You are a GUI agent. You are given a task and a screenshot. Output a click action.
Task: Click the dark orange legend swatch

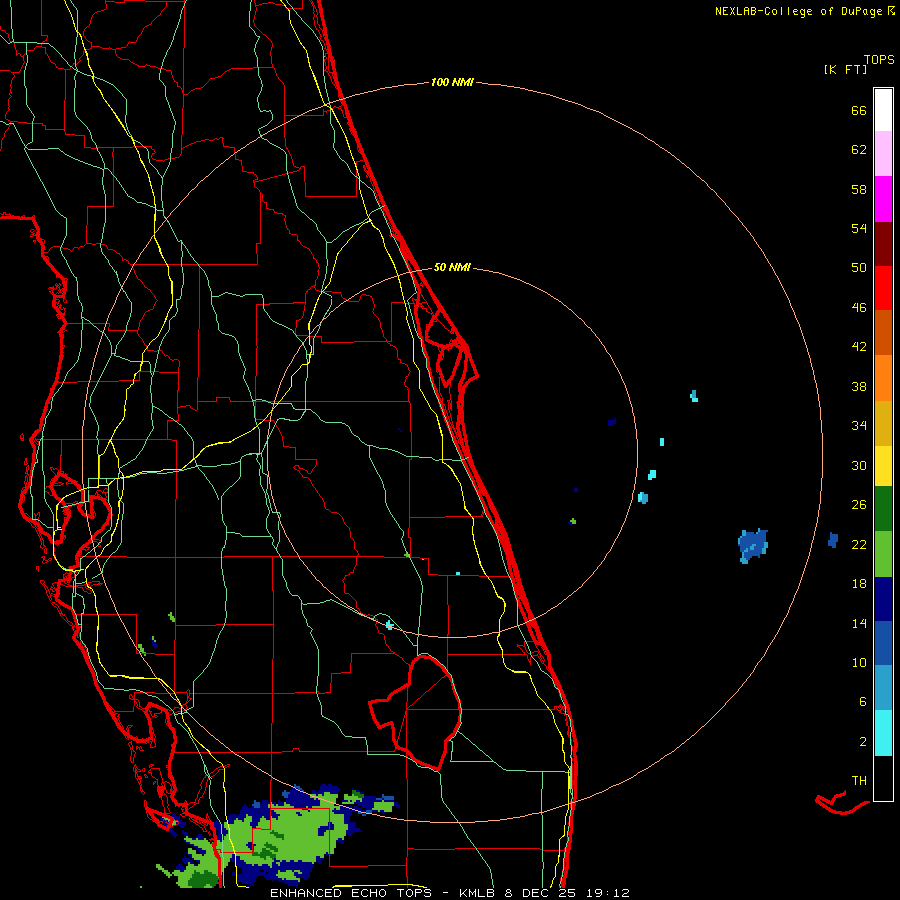883,333
